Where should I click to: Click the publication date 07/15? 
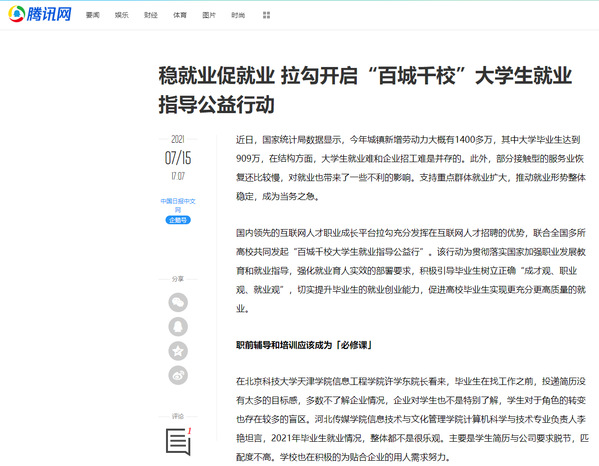tap(178, 158)
